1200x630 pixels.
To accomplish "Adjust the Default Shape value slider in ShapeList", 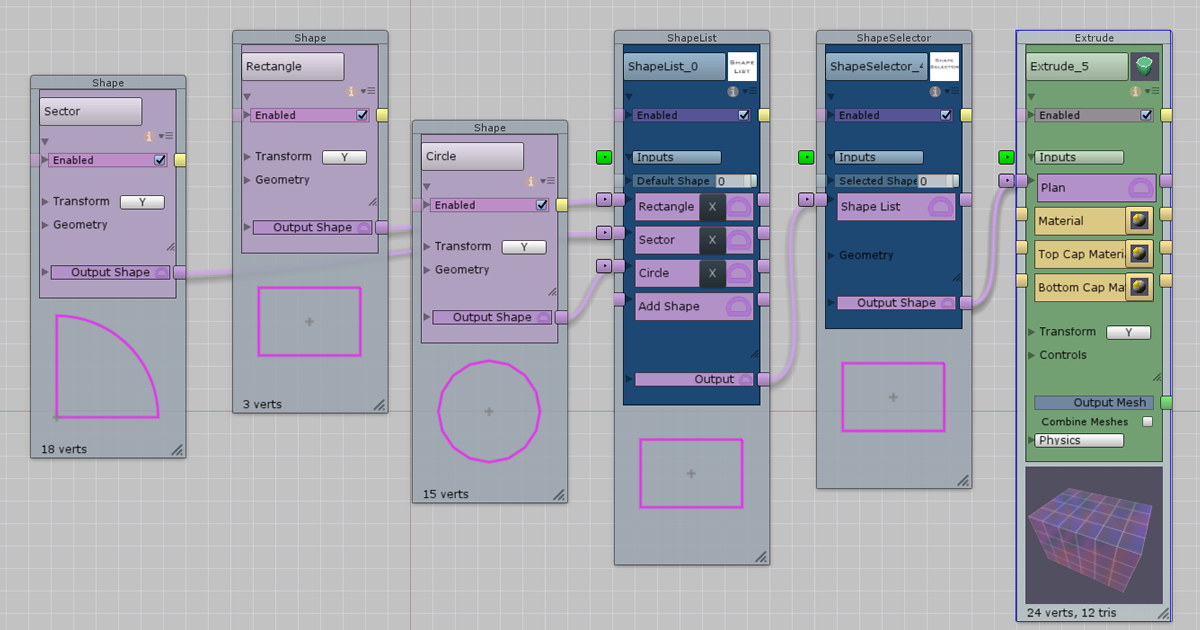I will pyautogui.click(x=736, y=181).
